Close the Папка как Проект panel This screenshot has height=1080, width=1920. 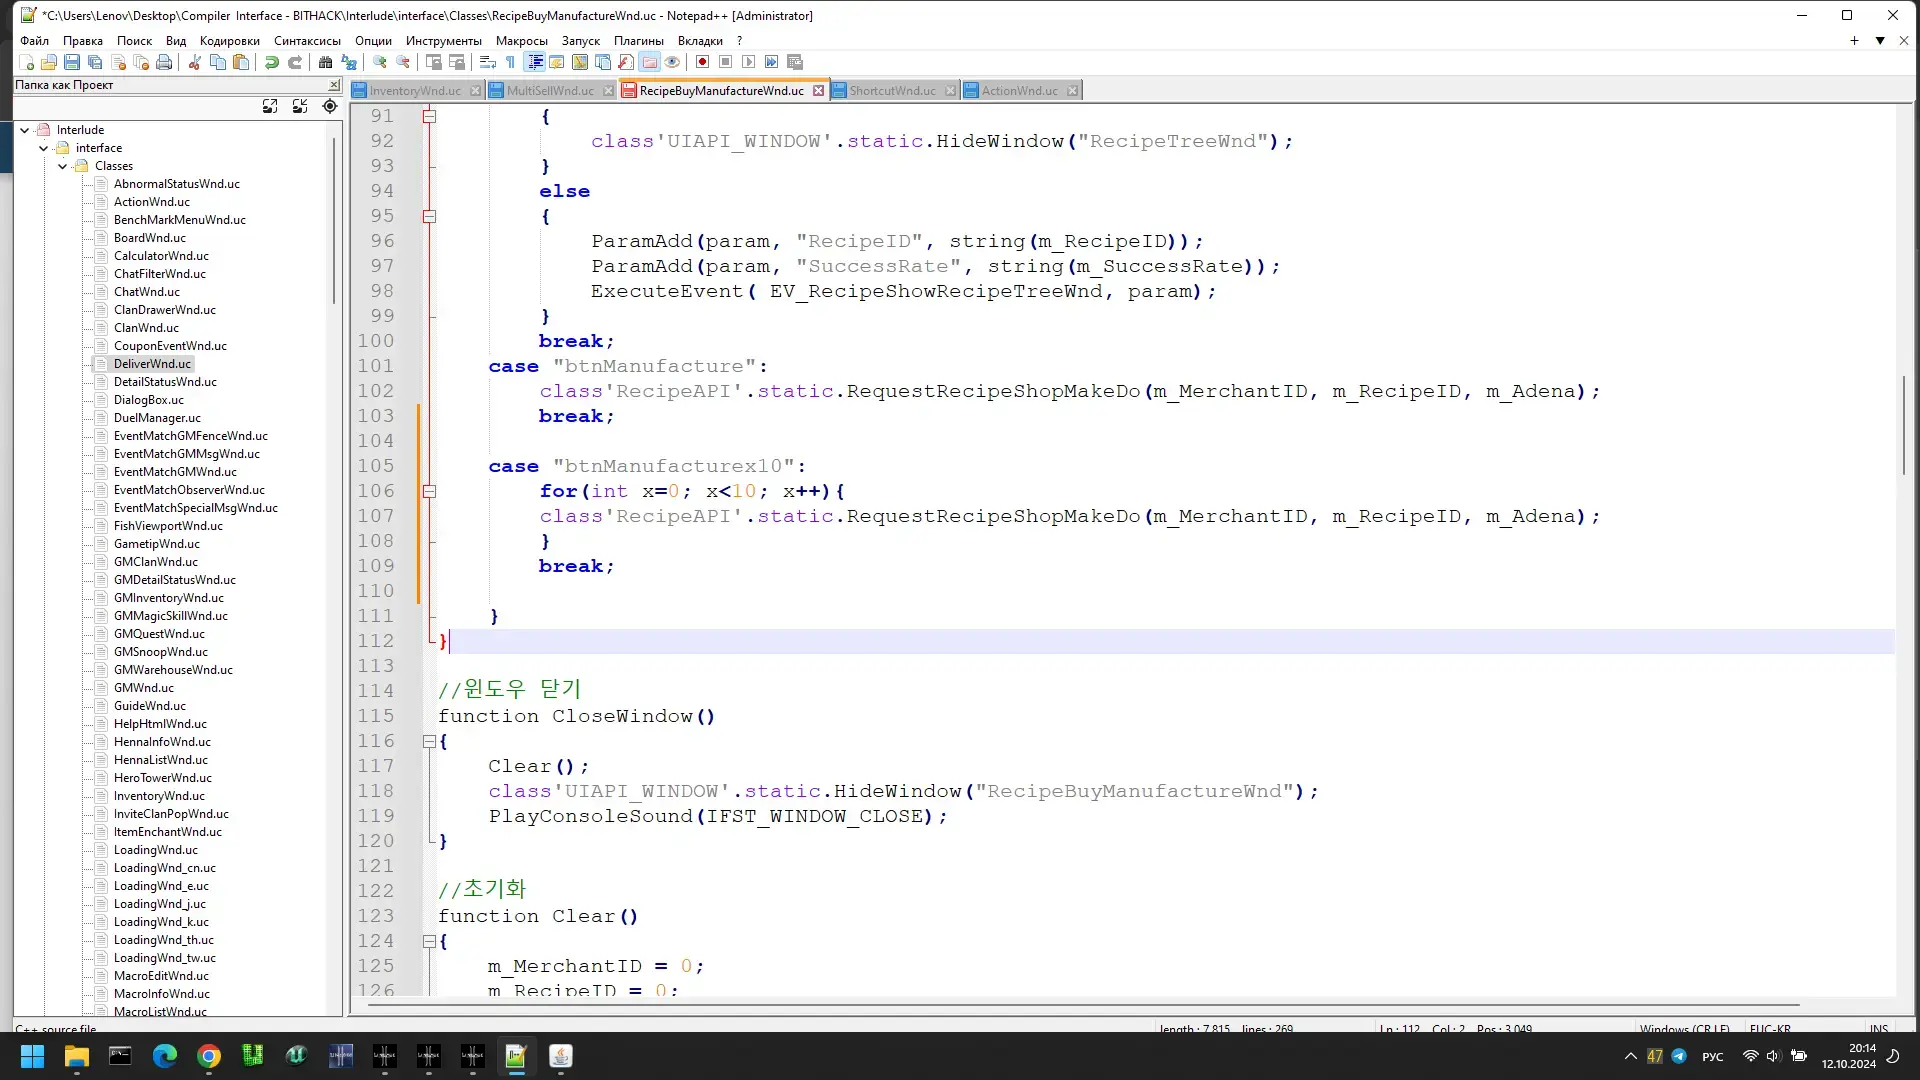pyautogui.click(x=334, y=85)
